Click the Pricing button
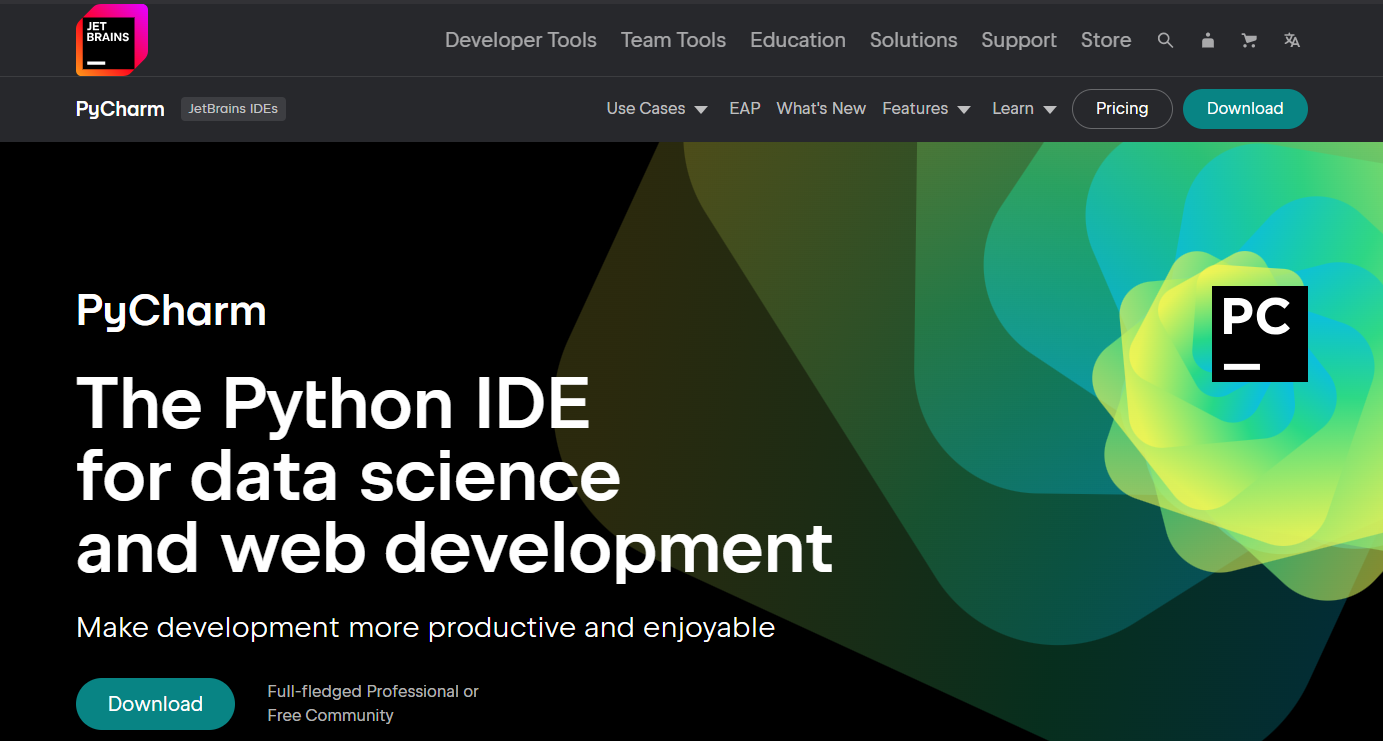Image resolution: width=1383 pixels, height=741 pixels. tap(1122, 109)
